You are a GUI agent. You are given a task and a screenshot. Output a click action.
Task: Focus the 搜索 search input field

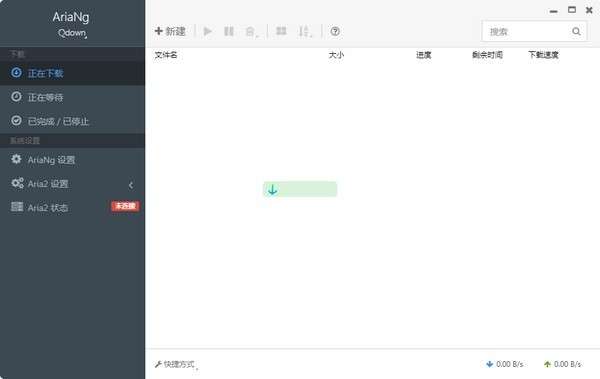coord(528,31)
